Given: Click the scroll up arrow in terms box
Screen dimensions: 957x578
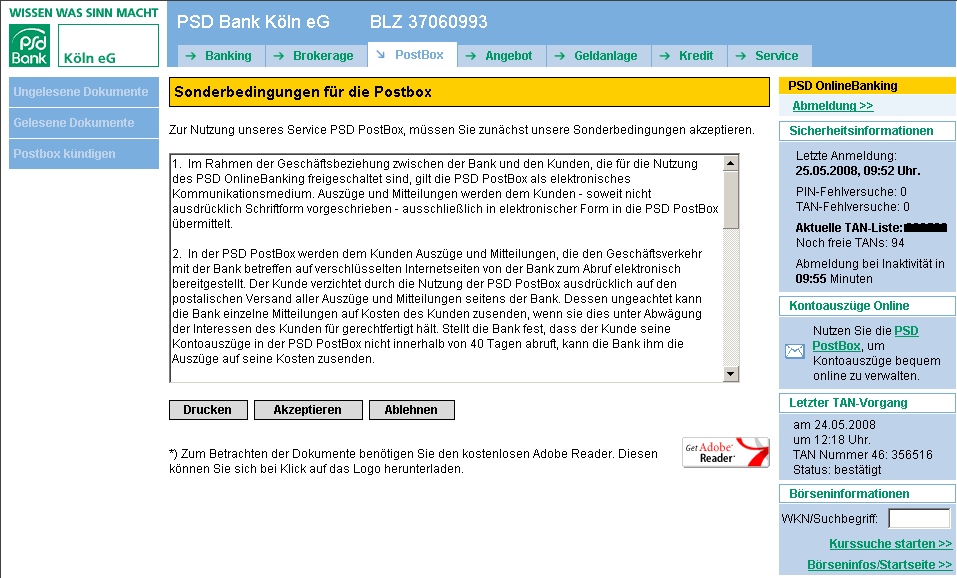Looking at the screenshot, I should [x=731, y=163].
